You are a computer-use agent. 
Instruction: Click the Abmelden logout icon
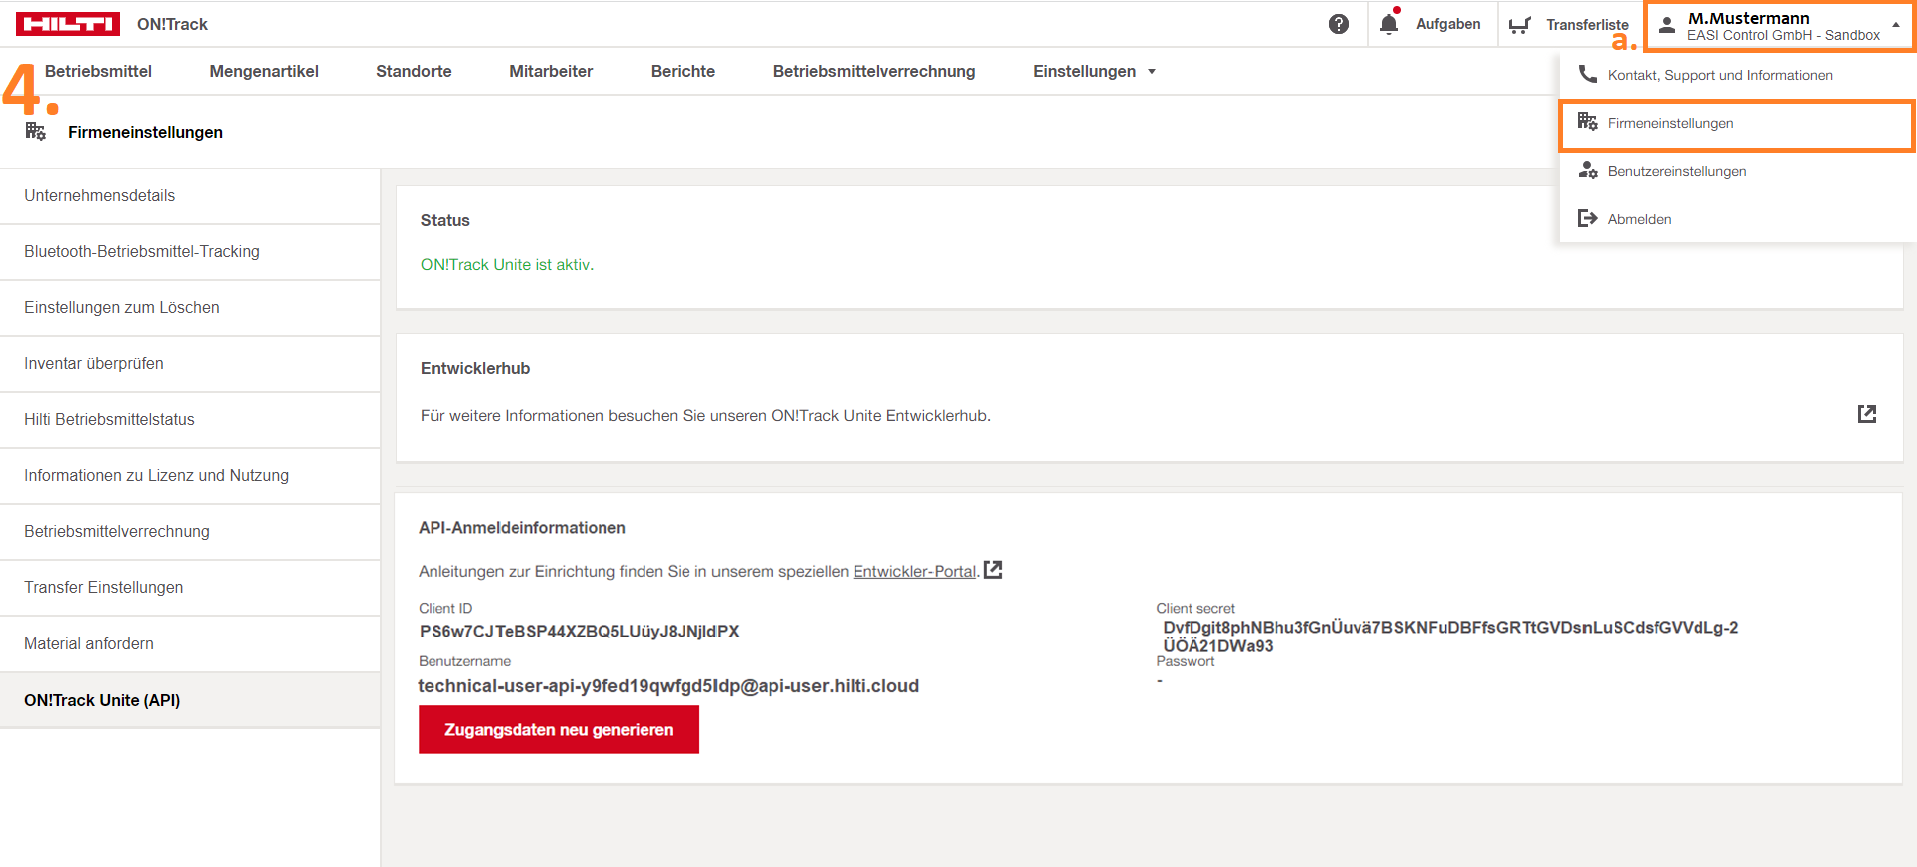tap(1587, 218)
